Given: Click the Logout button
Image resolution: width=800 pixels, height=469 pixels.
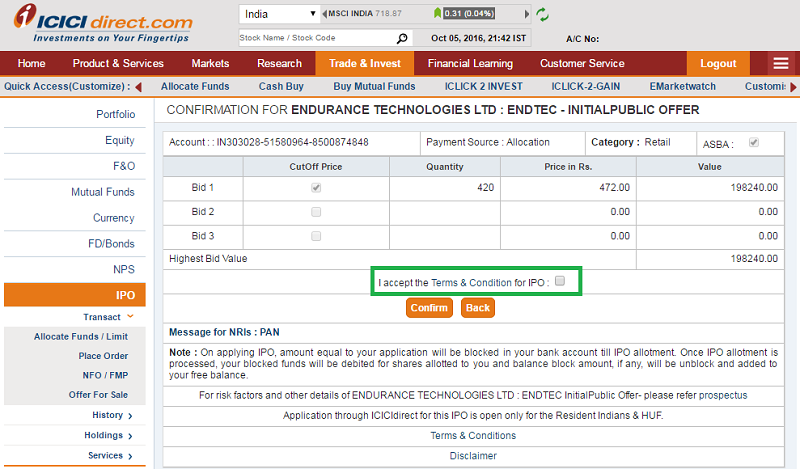Looking at the screenshot, I should click(718, 63).
